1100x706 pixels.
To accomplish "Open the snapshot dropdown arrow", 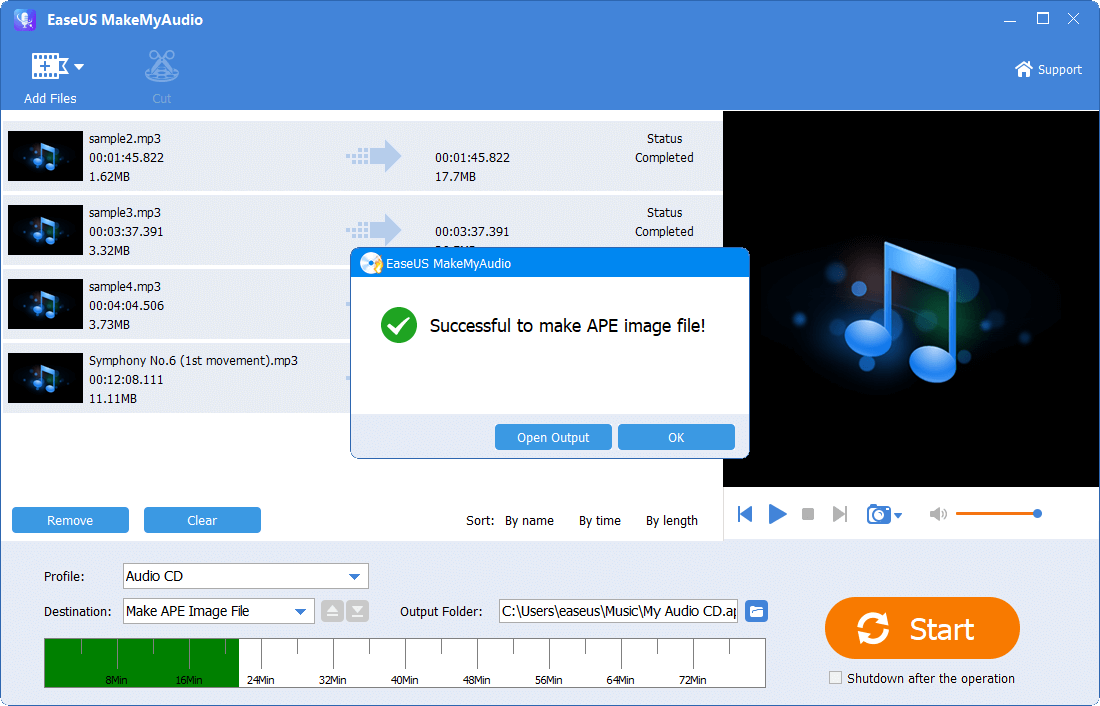I will pyautogui.click(x=897, y=513).
